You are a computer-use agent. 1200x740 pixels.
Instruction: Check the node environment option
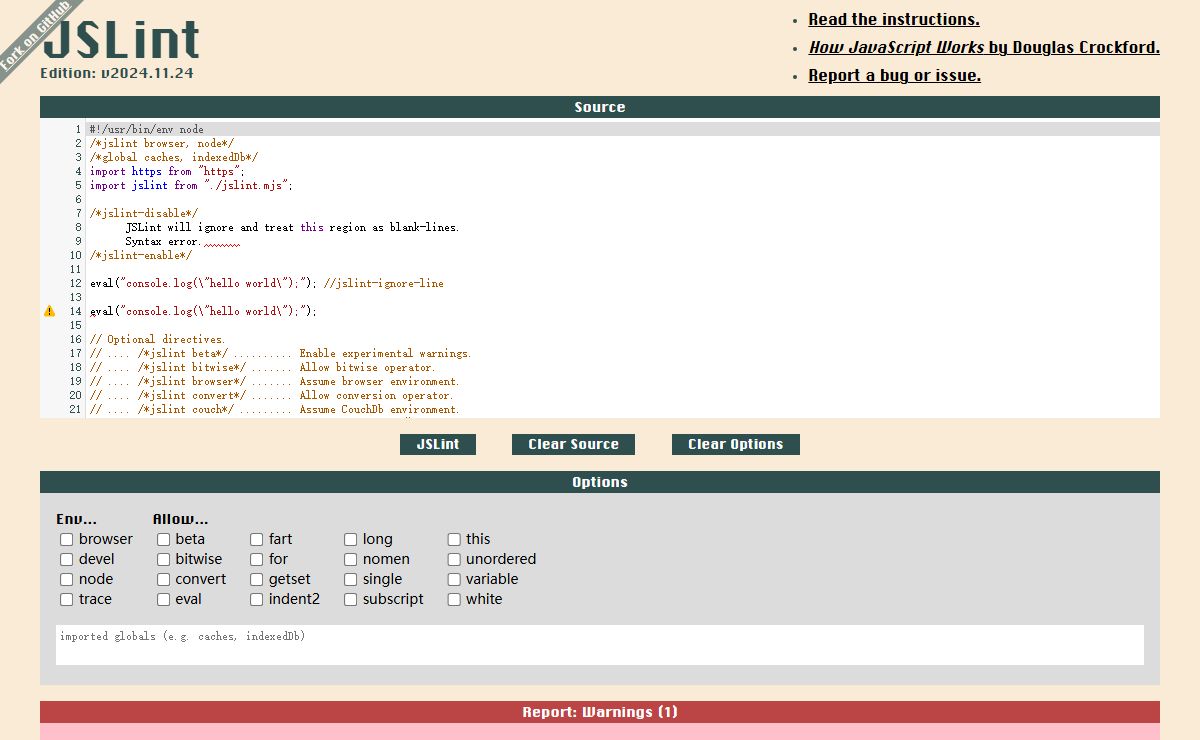point(67,580)
